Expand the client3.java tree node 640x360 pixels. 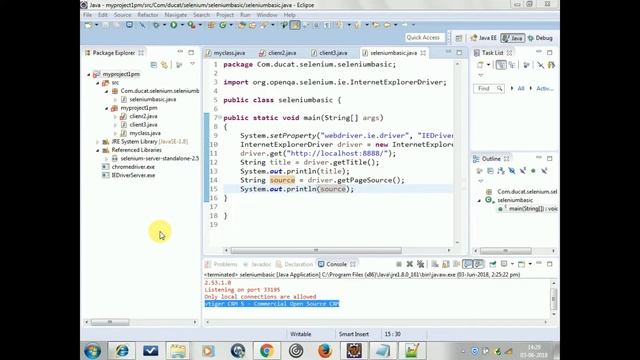click(x=116, y=125)
